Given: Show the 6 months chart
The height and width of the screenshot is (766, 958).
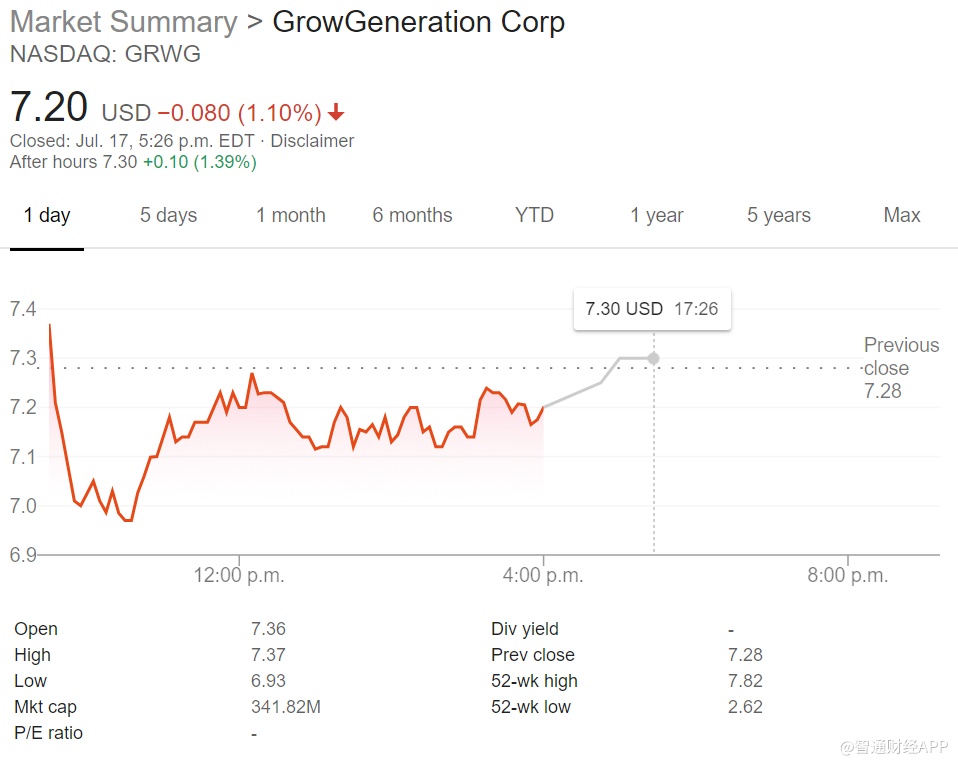Looking at the screenshot, I should pyautogui.click(x=412, y=215).
